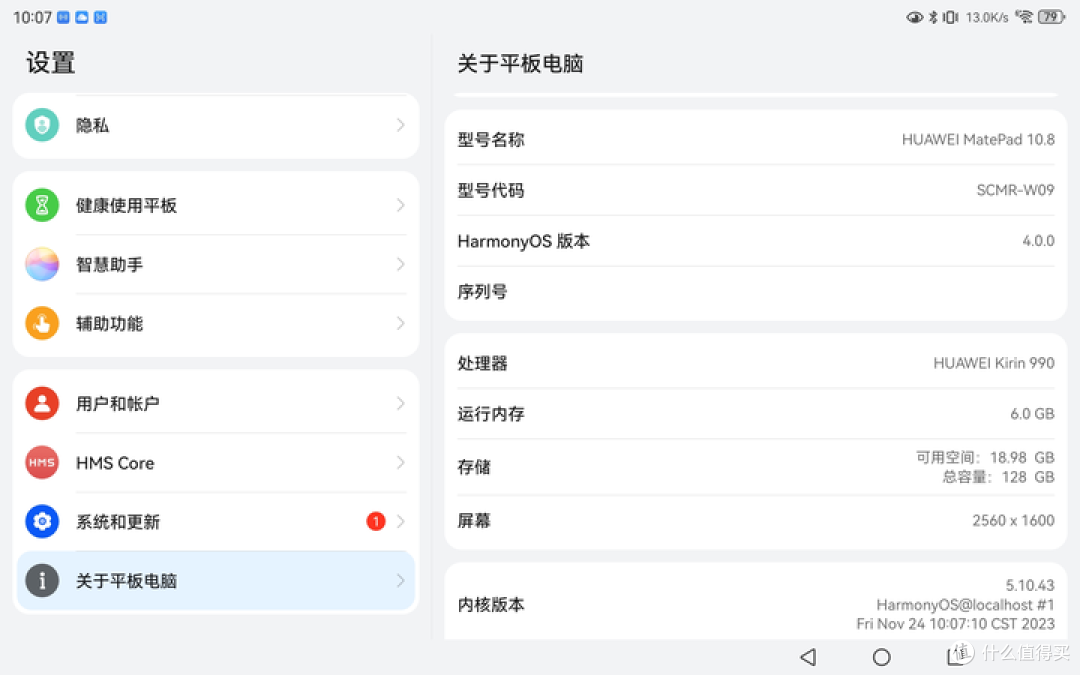Tap the vibrate mode status icon
1080x675 pixels.
(951, 17)
